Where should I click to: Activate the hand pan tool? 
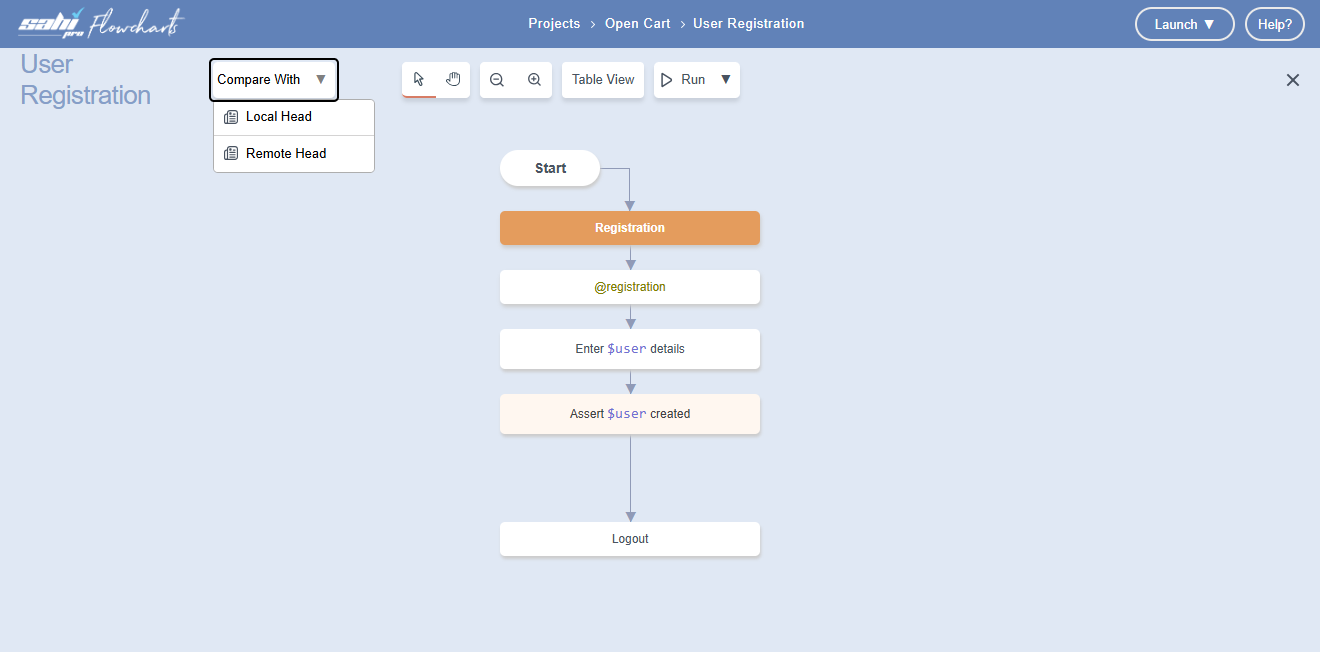pyautogui.click(x=453, y=80)
